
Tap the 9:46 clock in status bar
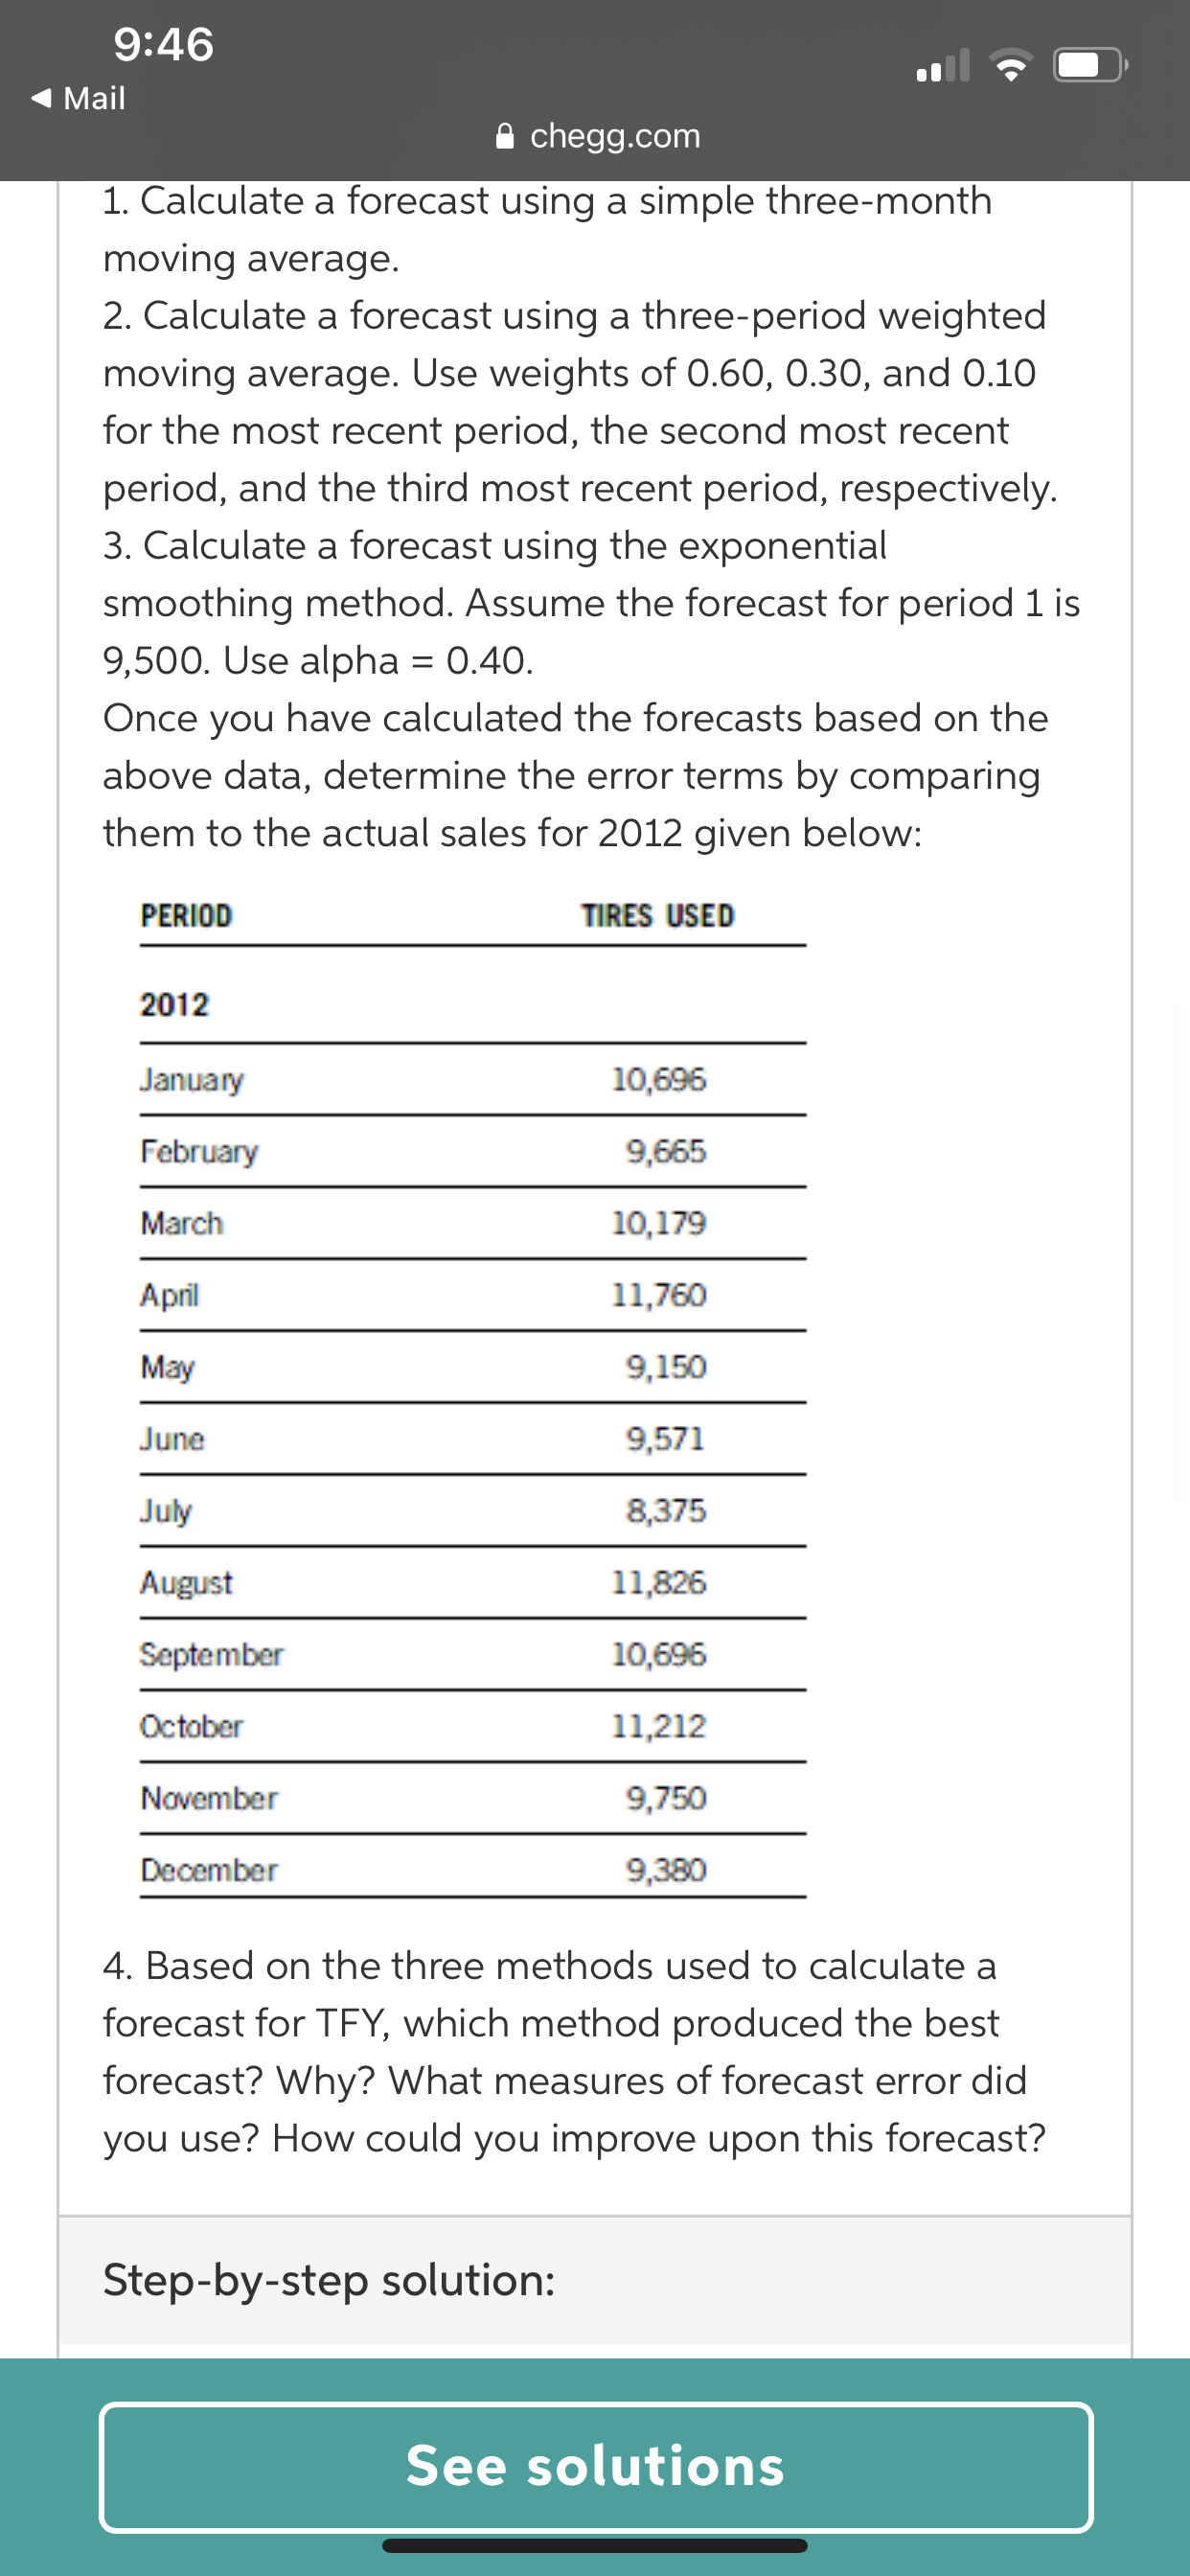163,45
